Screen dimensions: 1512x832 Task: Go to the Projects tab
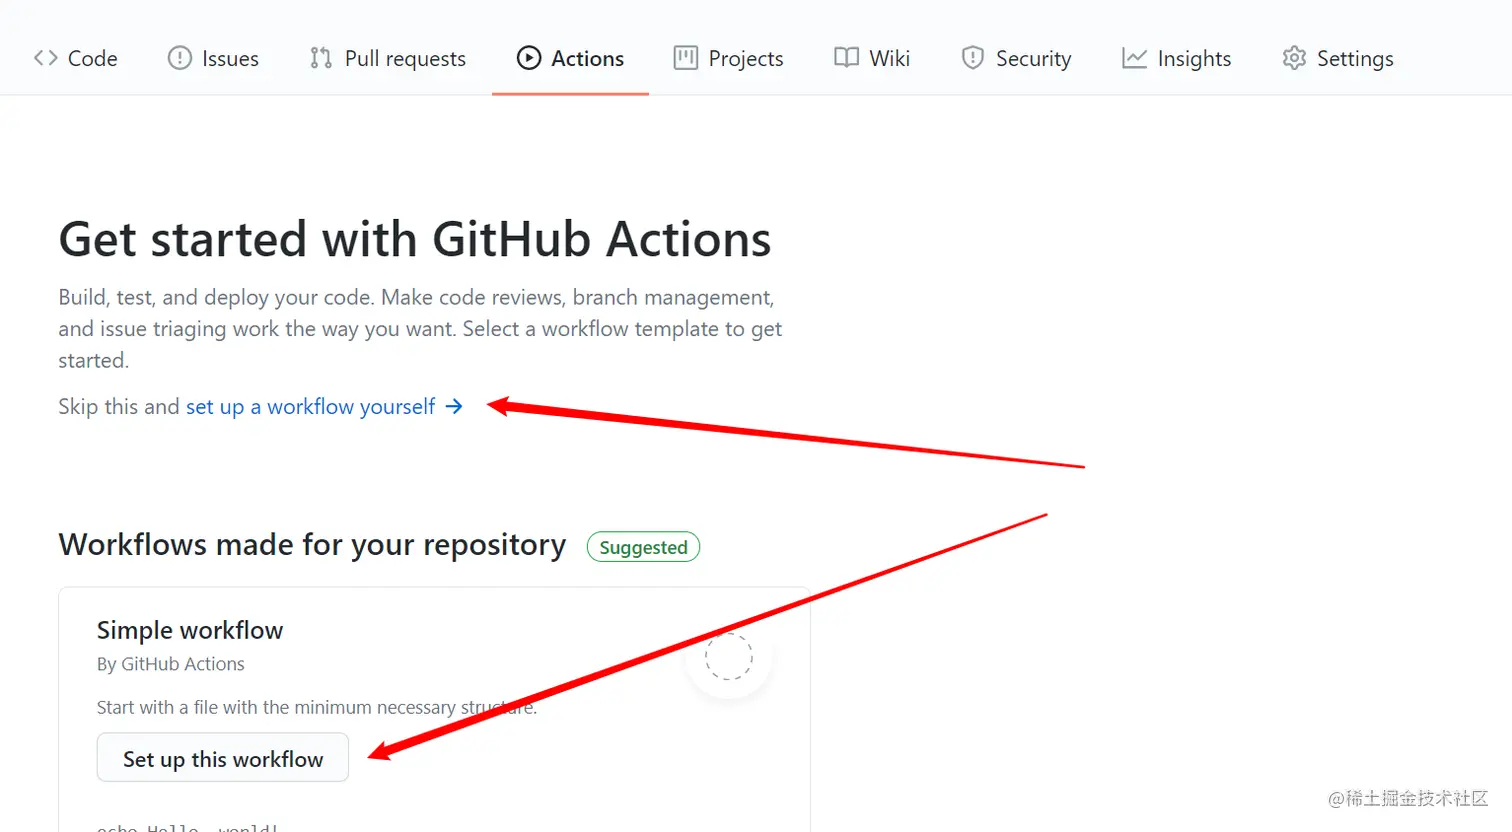(728, 58)
